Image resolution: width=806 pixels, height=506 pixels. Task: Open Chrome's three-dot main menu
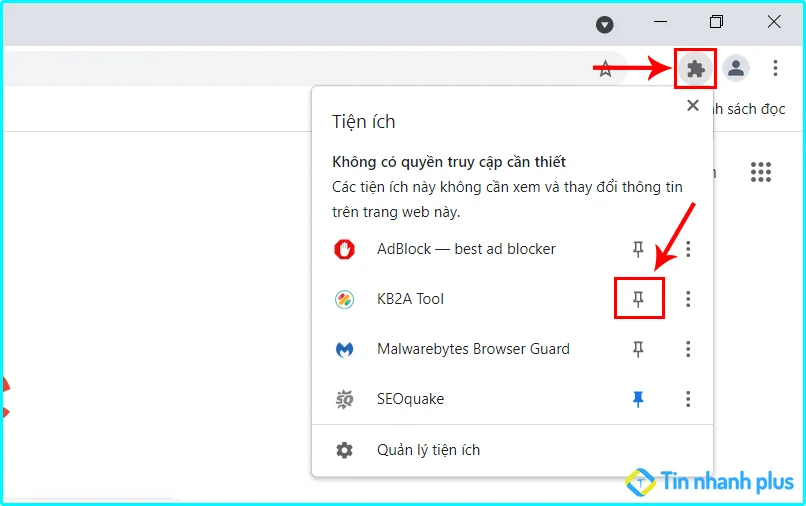pyautogui.click(x=775, y=68)
